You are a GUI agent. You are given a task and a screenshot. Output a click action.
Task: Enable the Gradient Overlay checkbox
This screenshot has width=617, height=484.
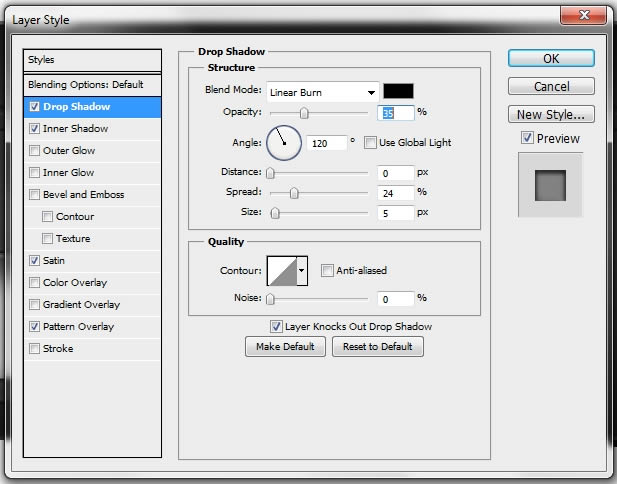tap(34, 305)
